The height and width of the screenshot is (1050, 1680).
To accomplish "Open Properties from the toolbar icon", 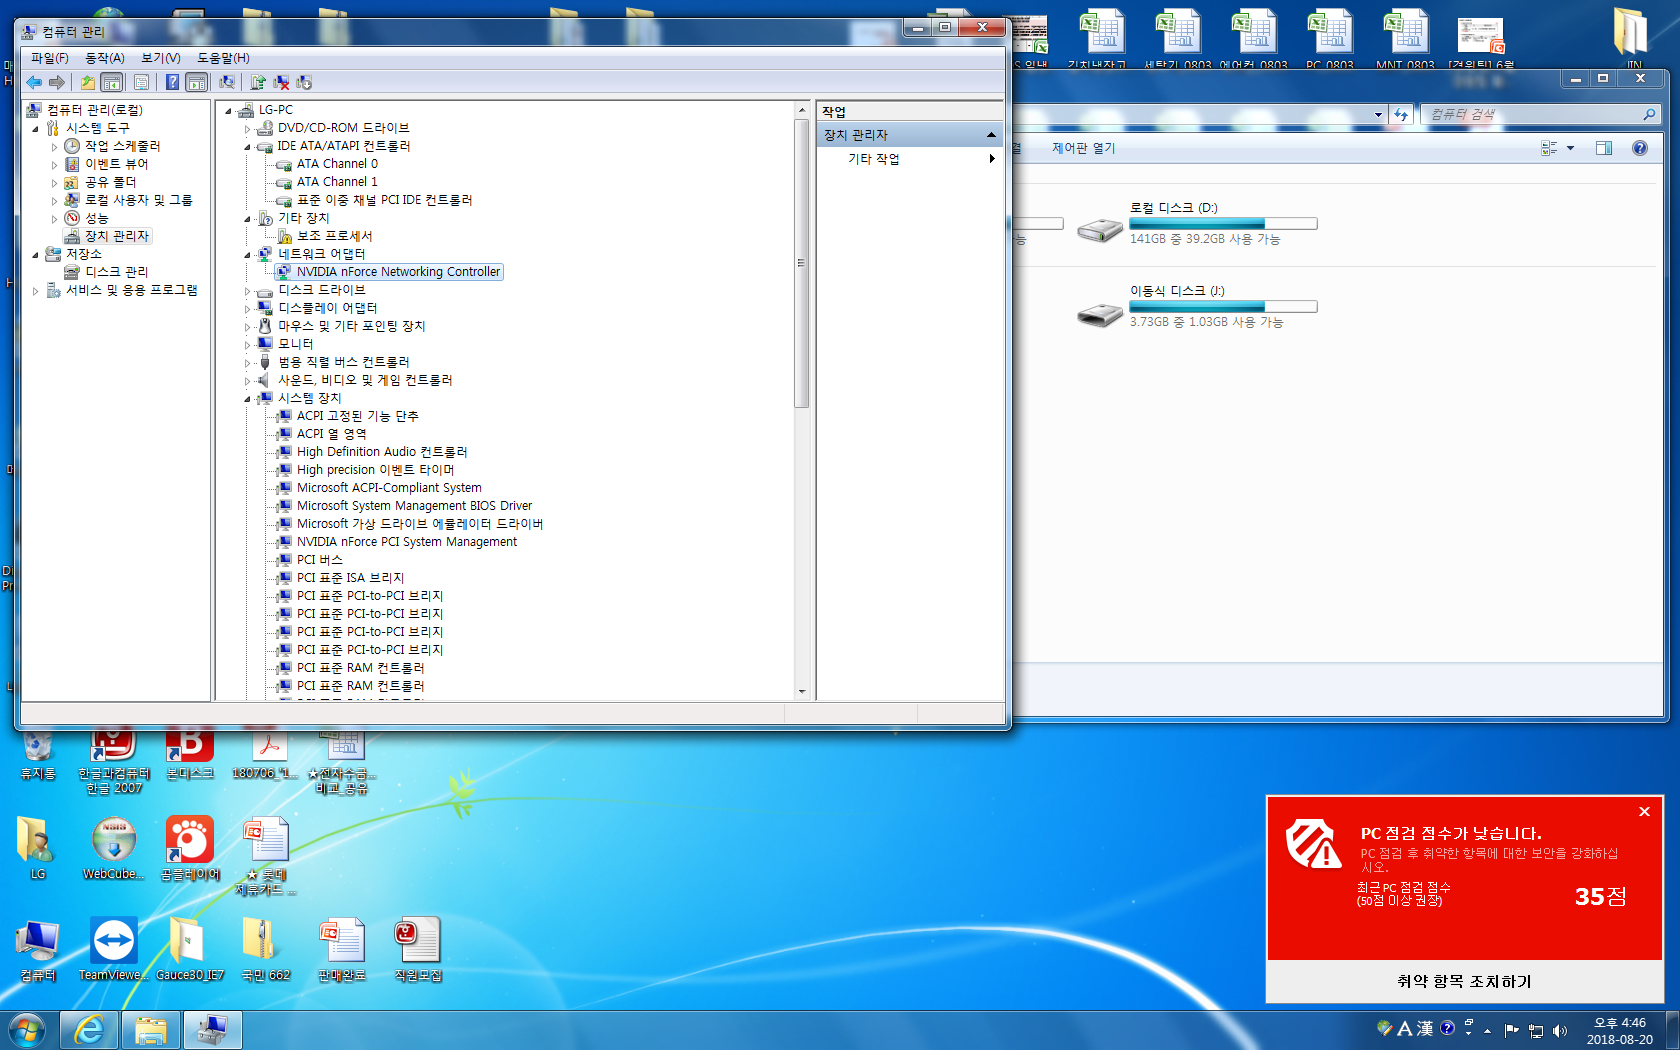I will pyautogui.click(x=141, y=82).
